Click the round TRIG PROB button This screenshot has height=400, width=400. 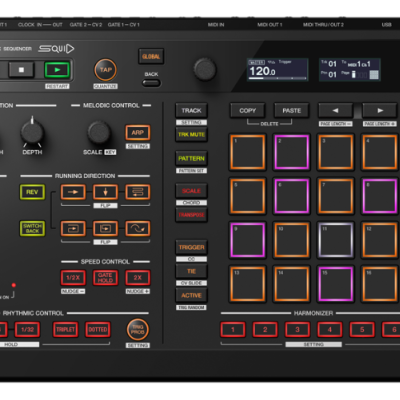pyautogui.click(x=138, y=330)
